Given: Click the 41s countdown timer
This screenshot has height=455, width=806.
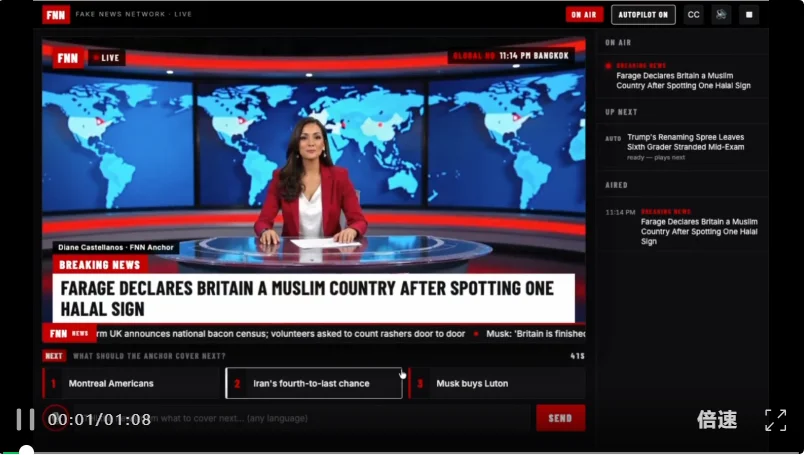Looking at the screenshot, I should click(x=577, y=356).
